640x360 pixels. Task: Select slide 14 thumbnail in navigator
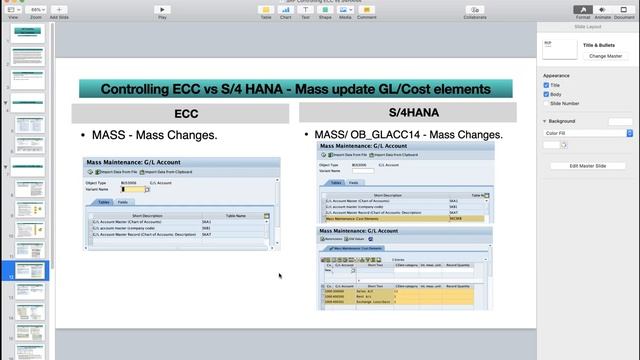[x=30, y=312]
